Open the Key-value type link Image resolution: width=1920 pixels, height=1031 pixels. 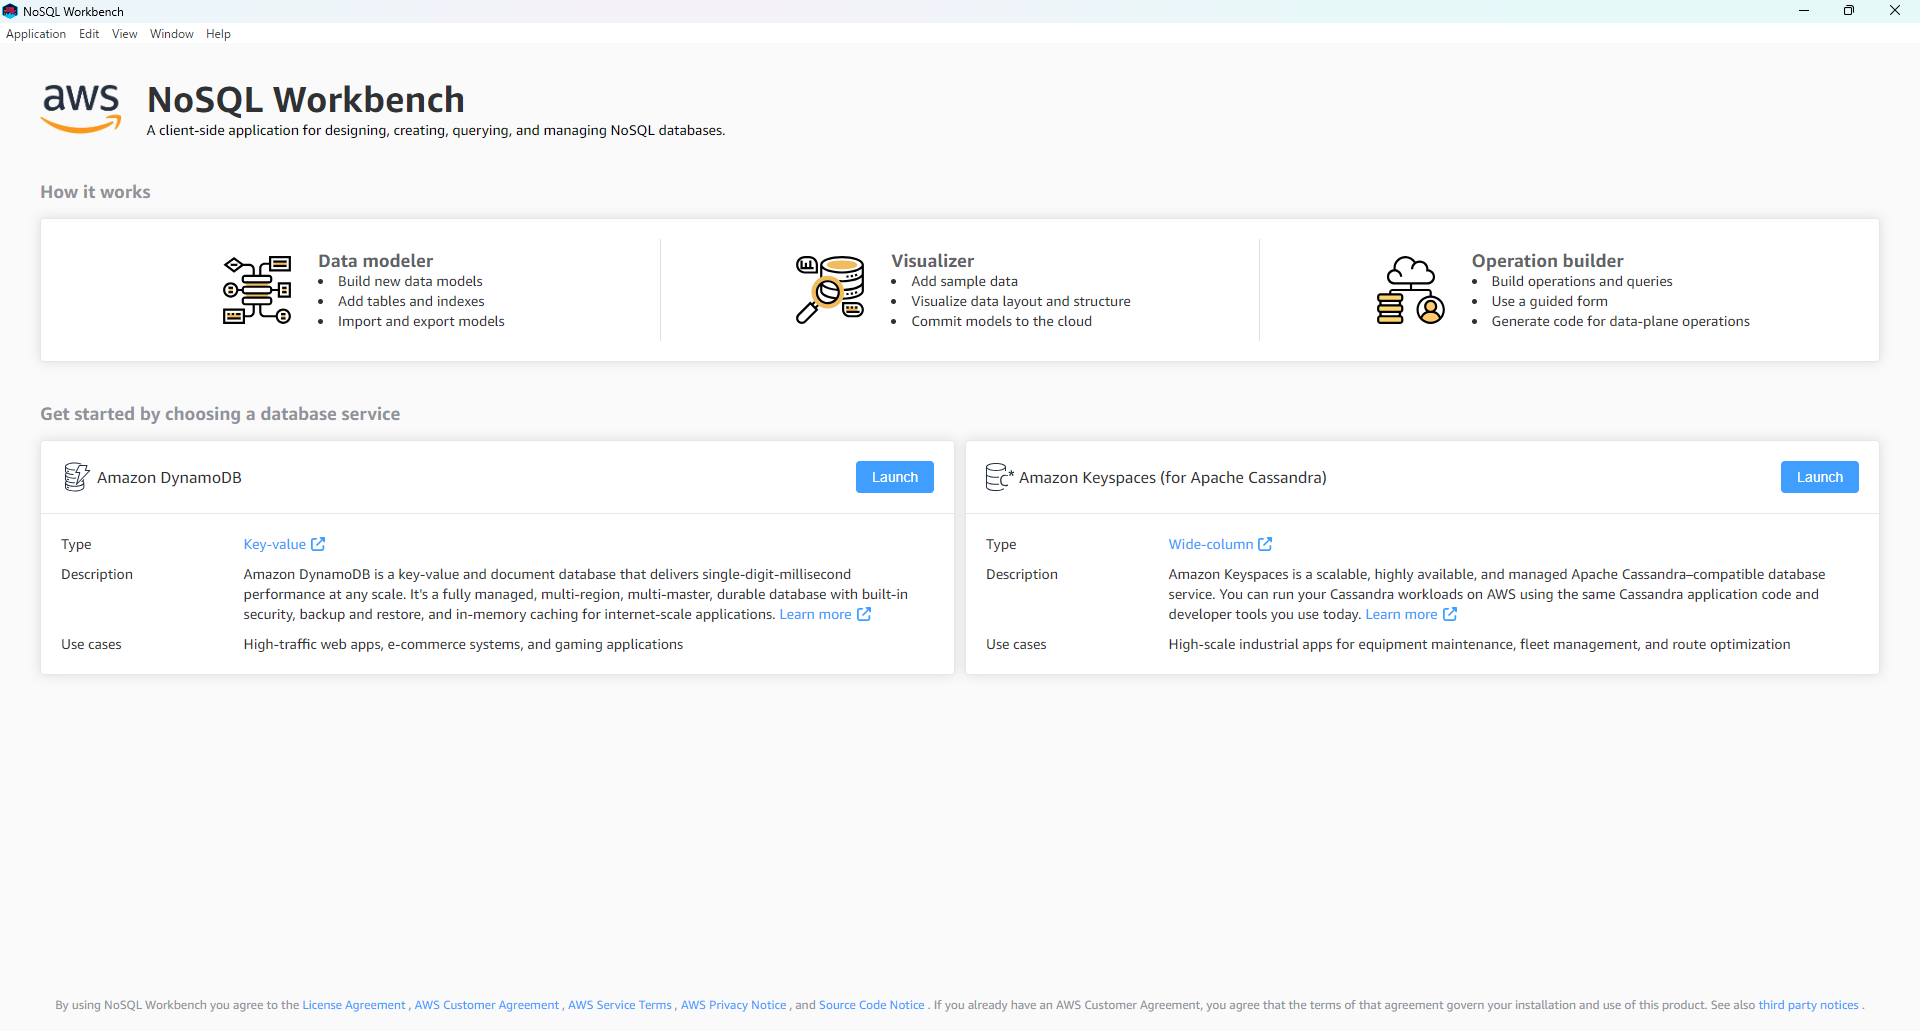point(273,544)
